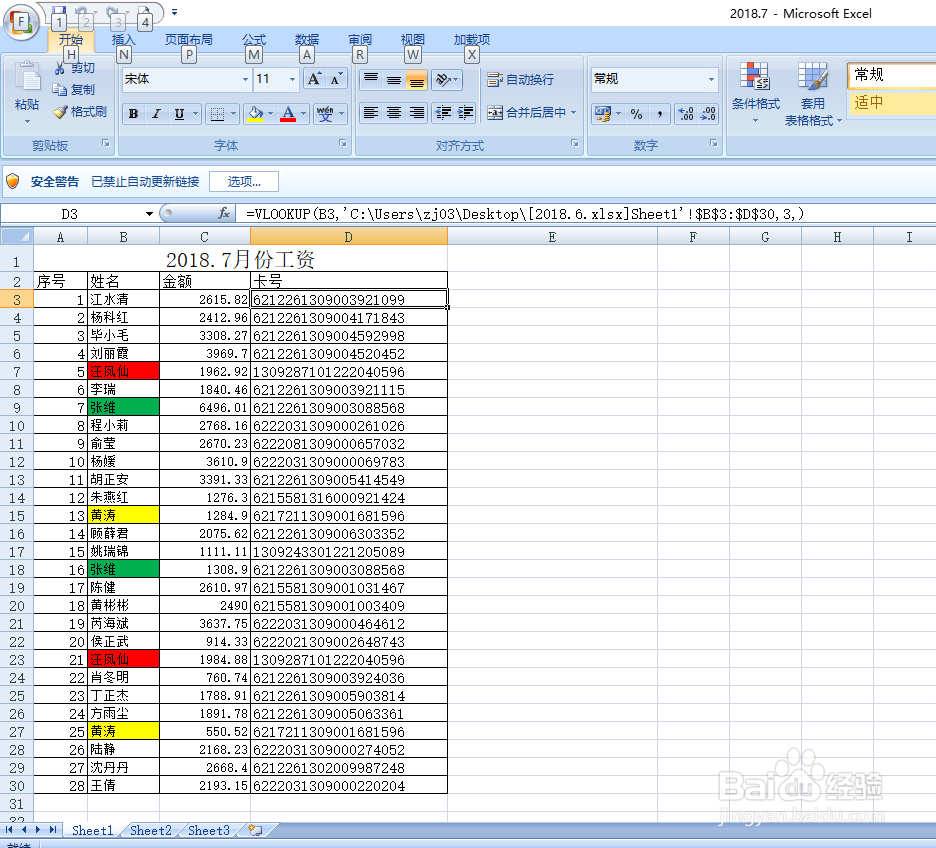This screenshot has height=848, width=936.
Task: Expand Merge & Center dropdown arrow
Action: pyautogui.click(x=574, y=113)
